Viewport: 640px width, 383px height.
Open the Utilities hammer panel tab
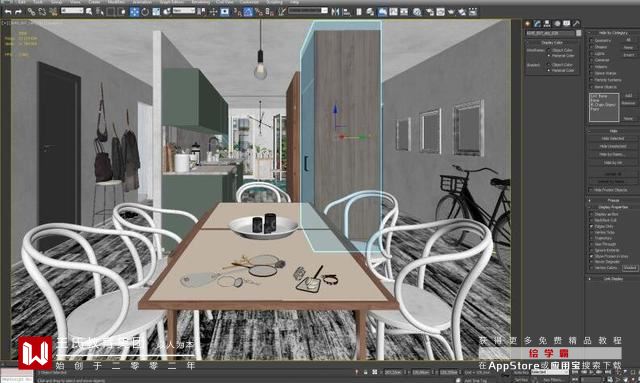[x=576, y=24]
